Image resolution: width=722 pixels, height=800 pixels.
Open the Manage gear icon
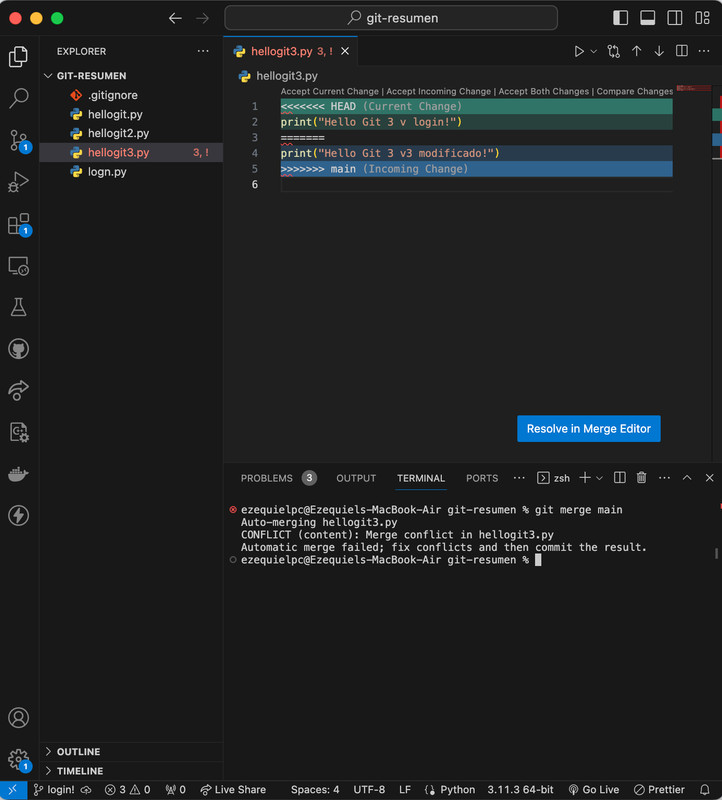19,760
